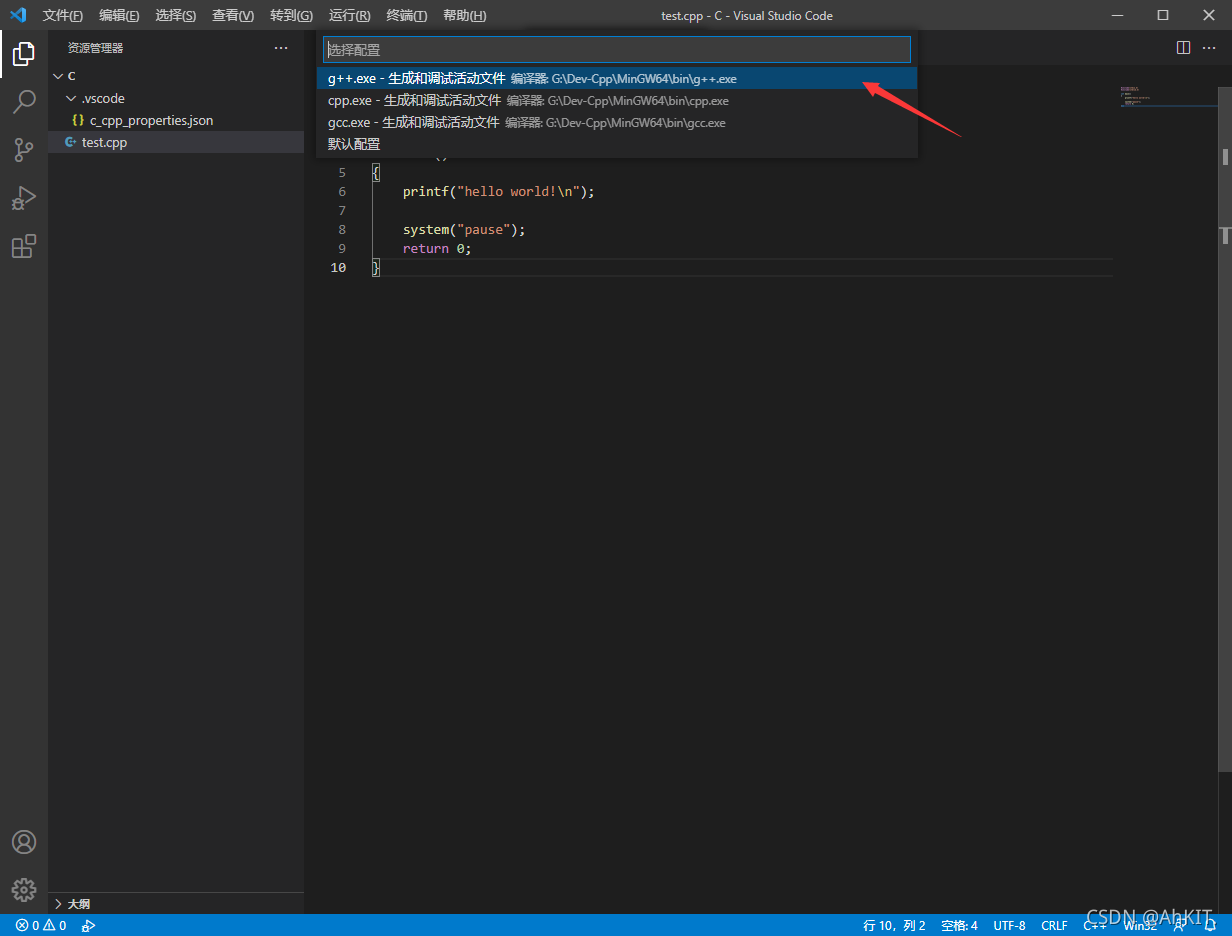This screenshot has width=1232, height=936.
Task: Focus the 选择配置 input box
Action: (x=617, y=49)
